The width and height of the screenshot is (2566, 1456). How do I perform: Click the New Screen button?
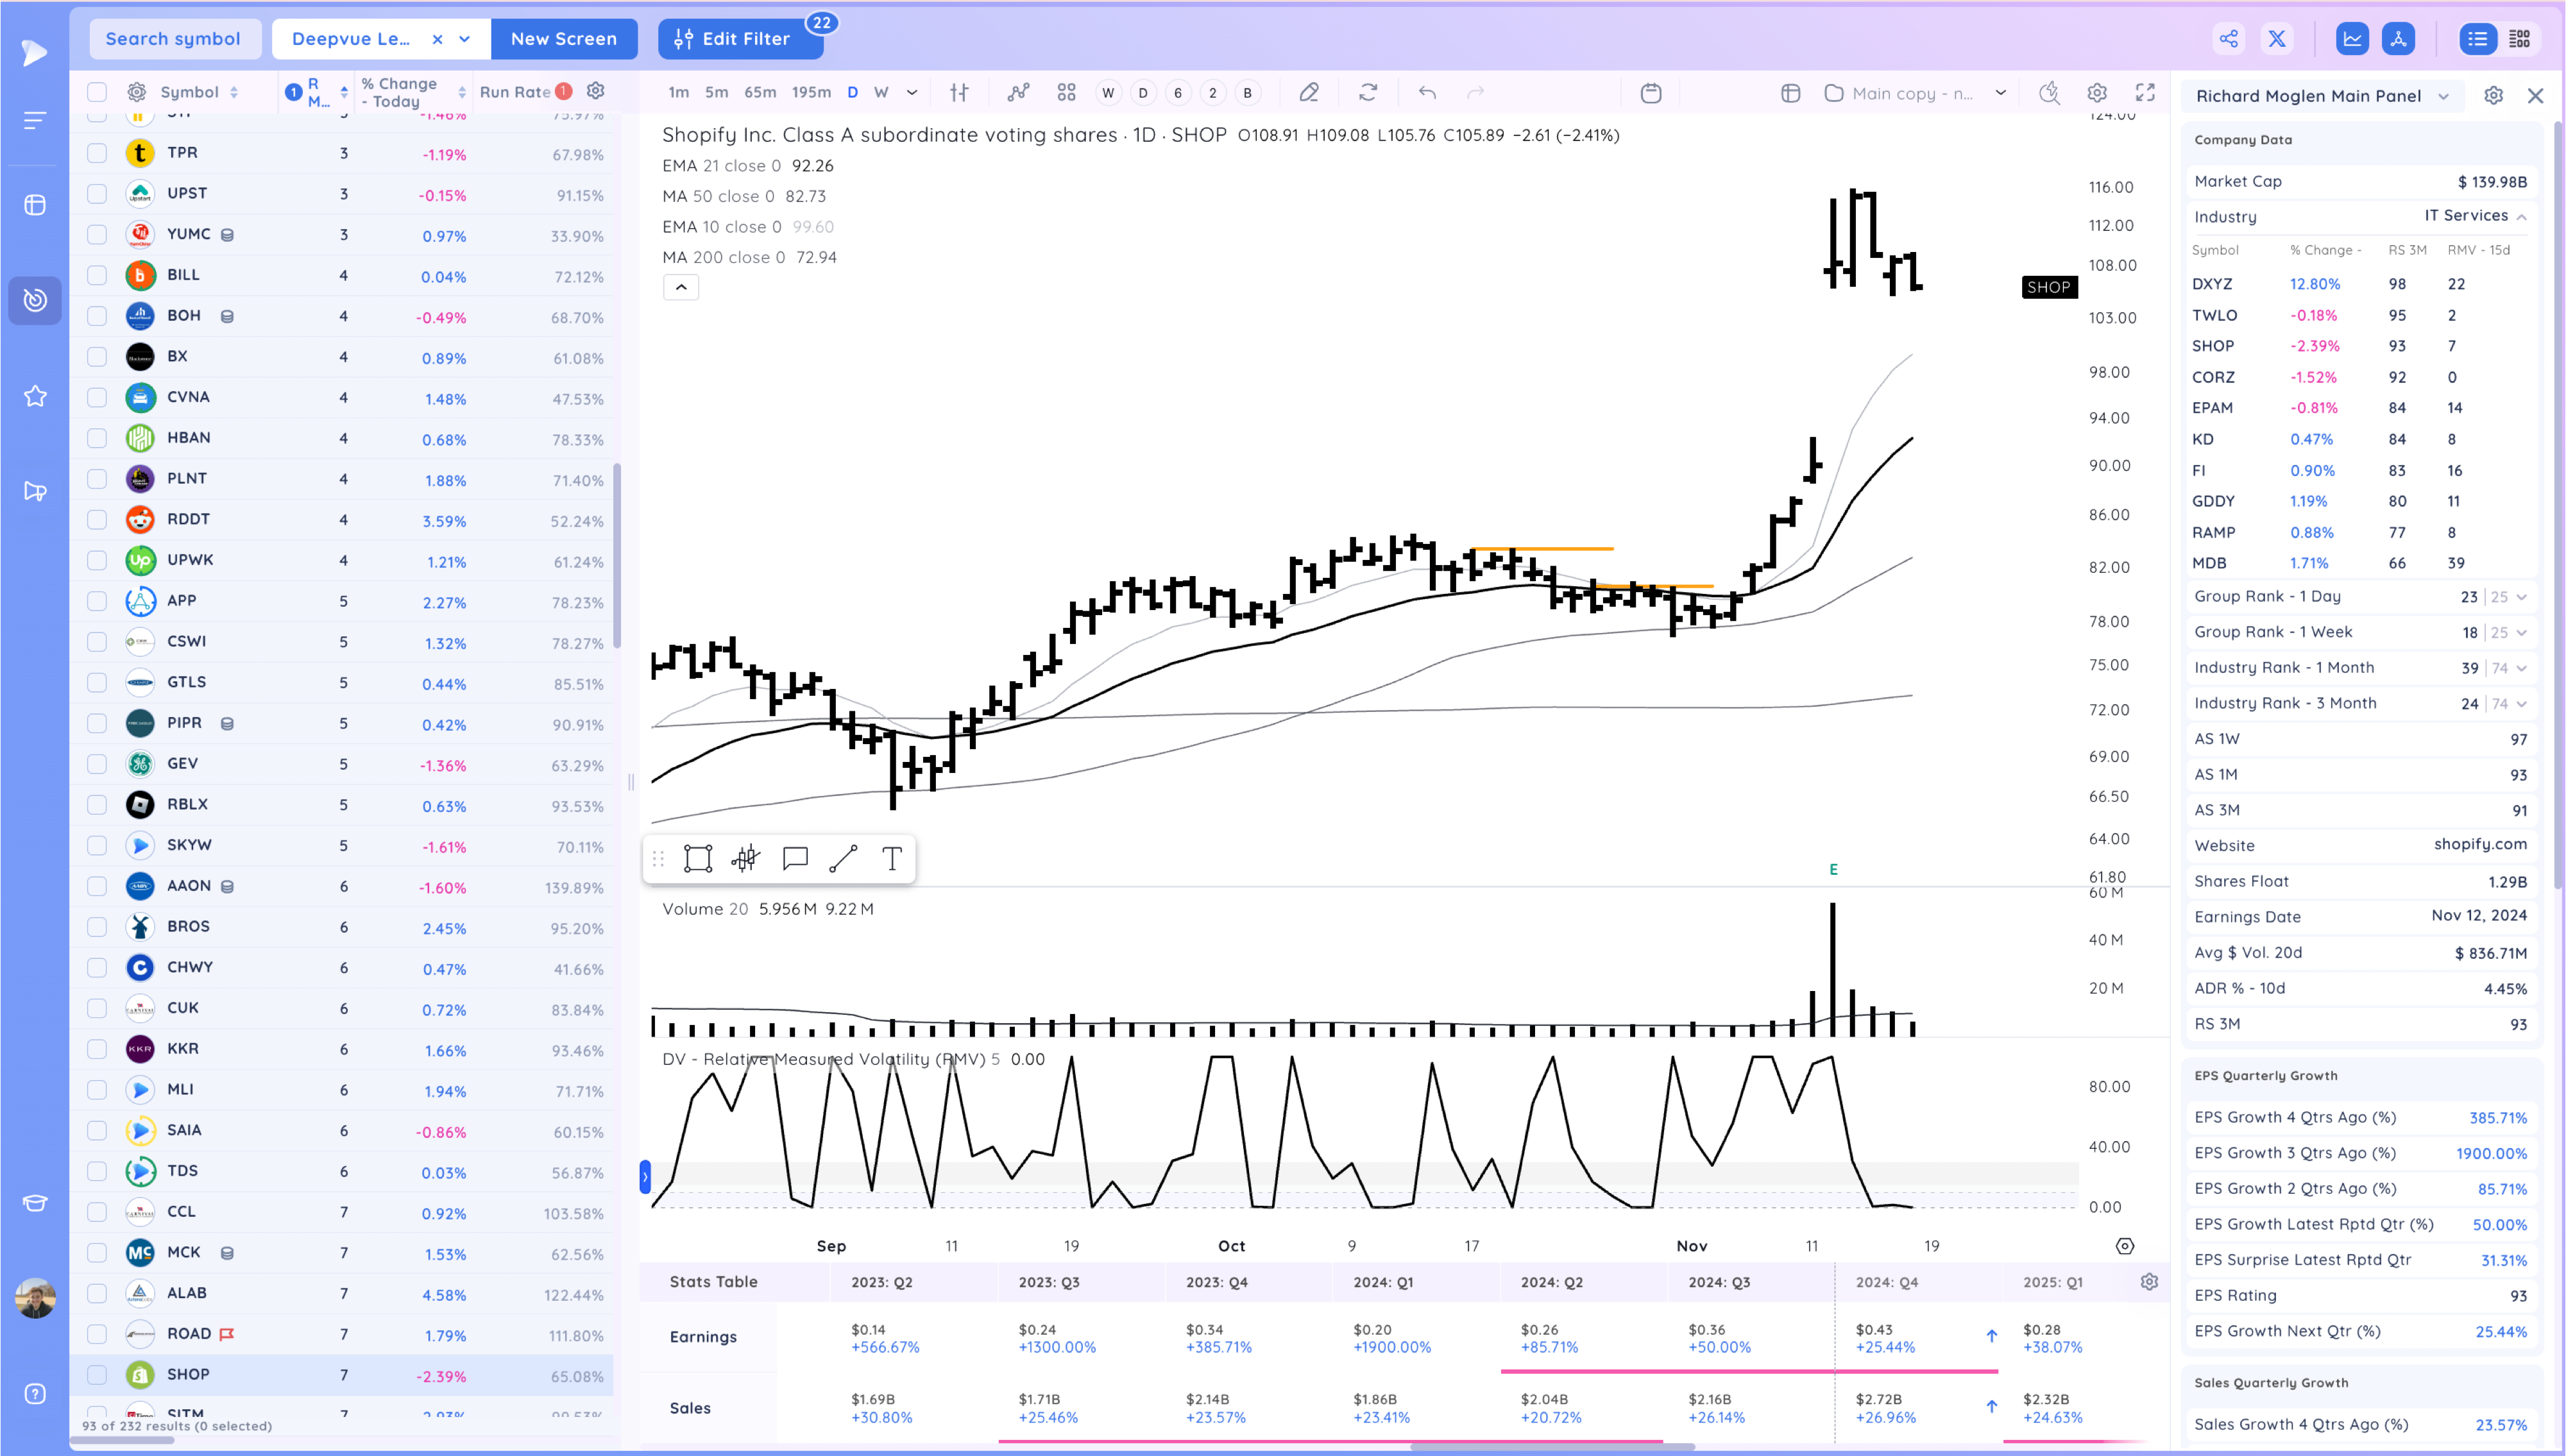(x=564, y=39)
